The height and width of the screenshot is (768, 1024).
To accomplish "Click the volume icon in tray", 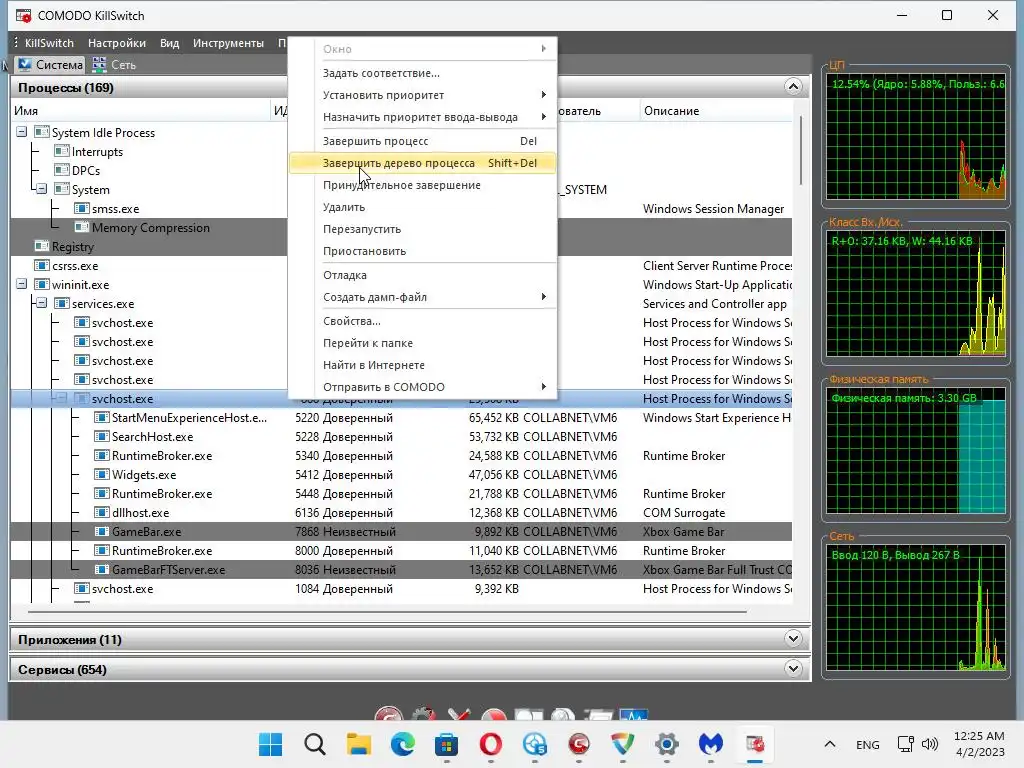I will click(930, 744).
